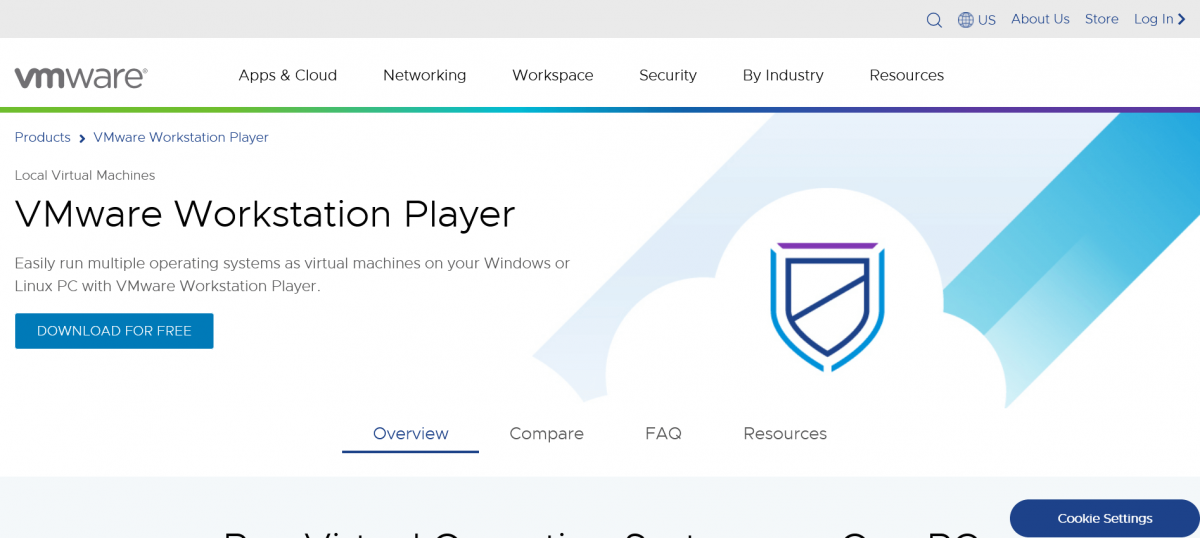Click the breadcrumb chevron separator
The width and height of the screenshot is (1200, 538).
(82, 139)
